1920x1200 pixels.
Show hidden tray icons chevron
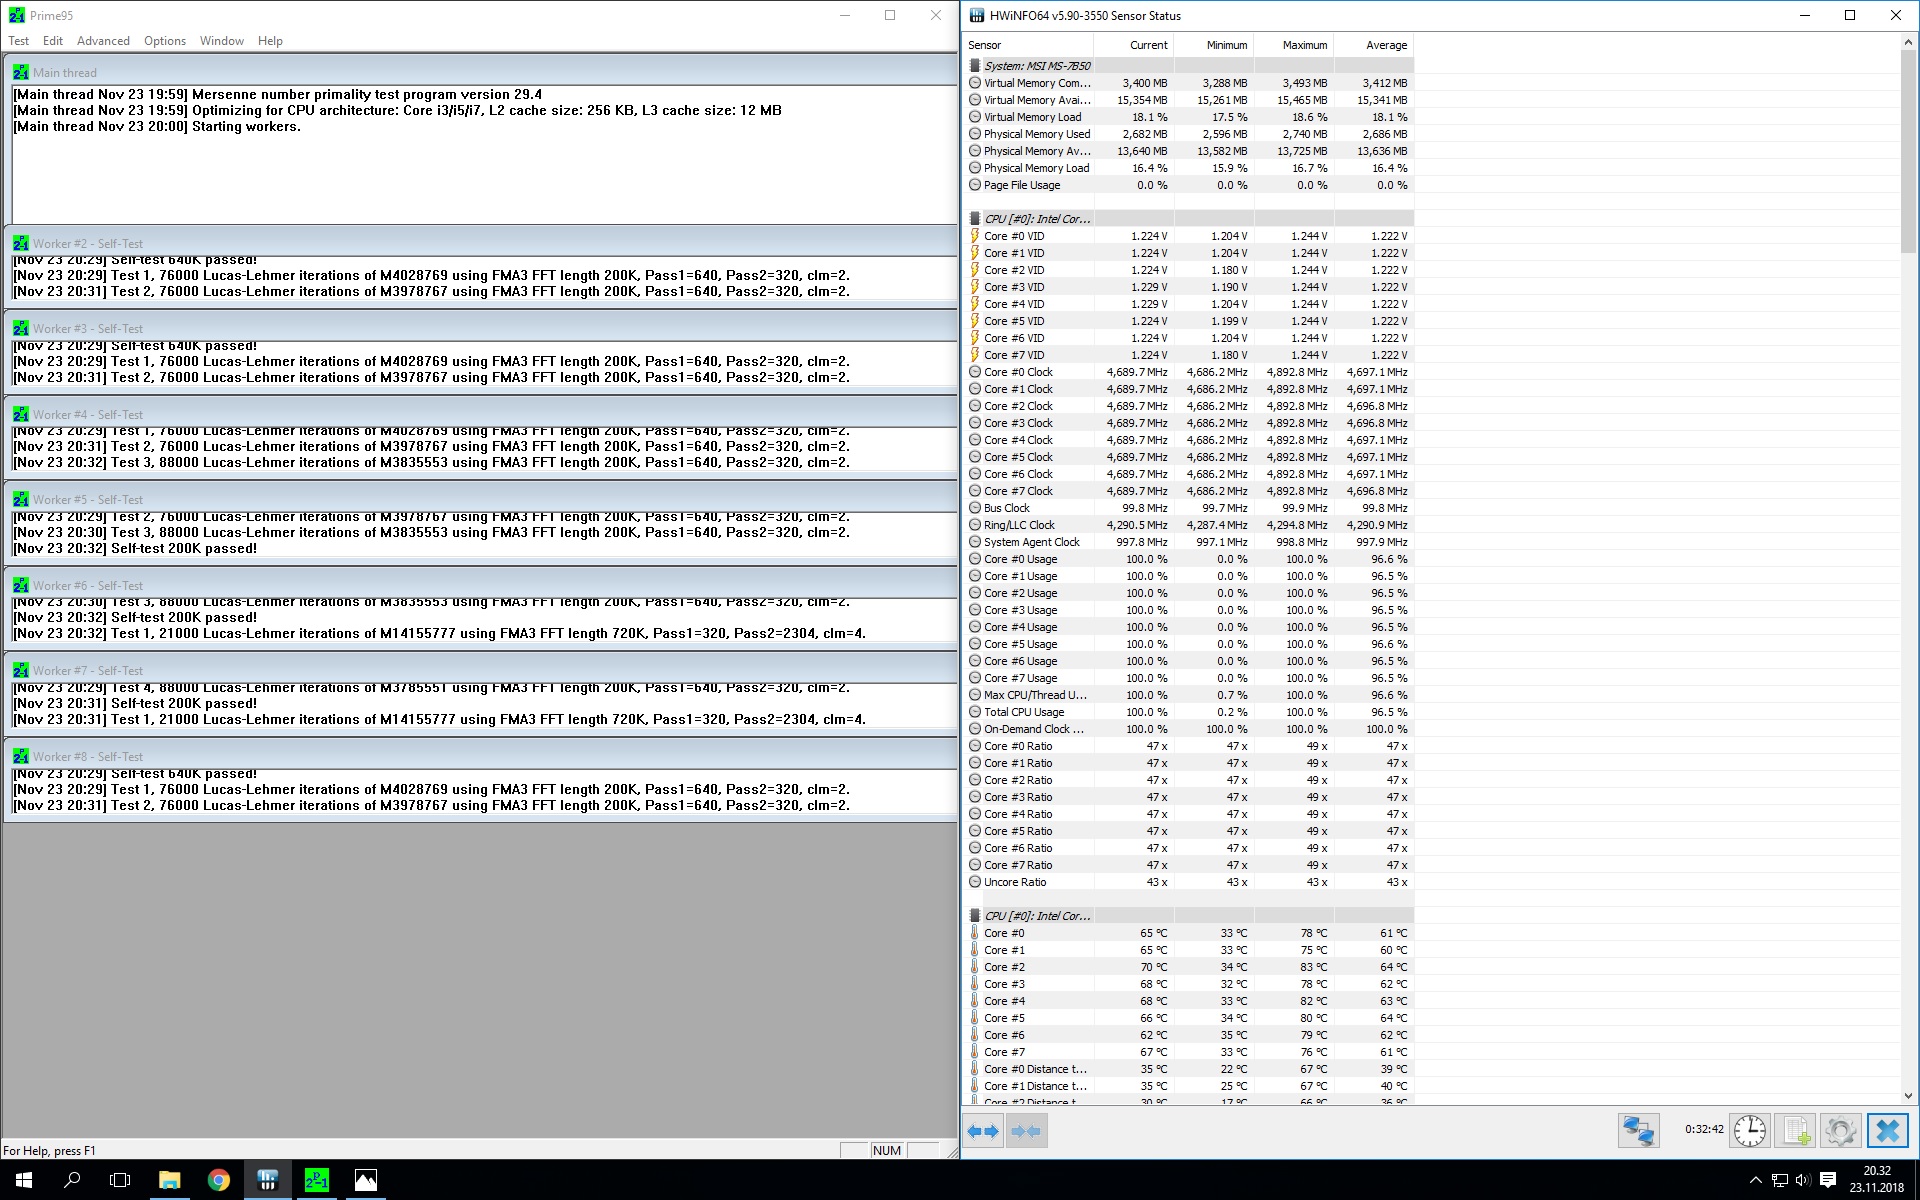click(1755, 1180)
